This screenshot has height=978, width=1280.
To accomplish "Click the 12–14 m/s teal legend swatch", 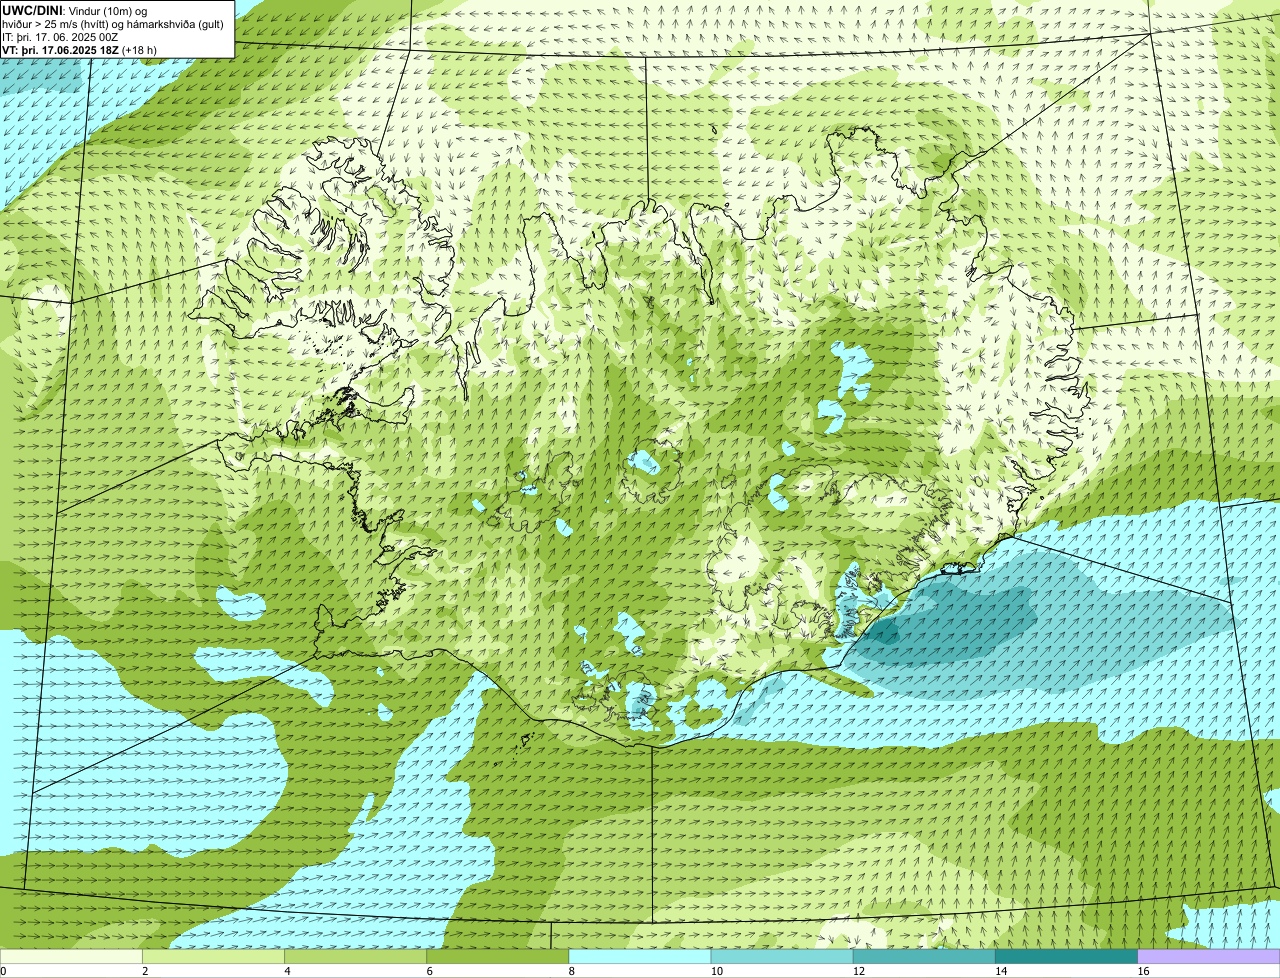I will [924, 957].
